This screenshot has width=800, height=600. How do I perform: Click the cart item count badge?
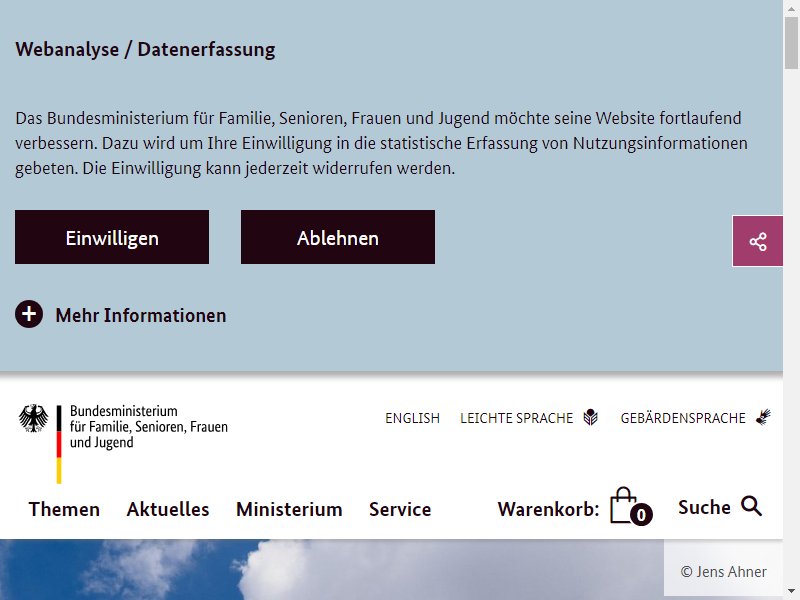(x=641, y=514)
